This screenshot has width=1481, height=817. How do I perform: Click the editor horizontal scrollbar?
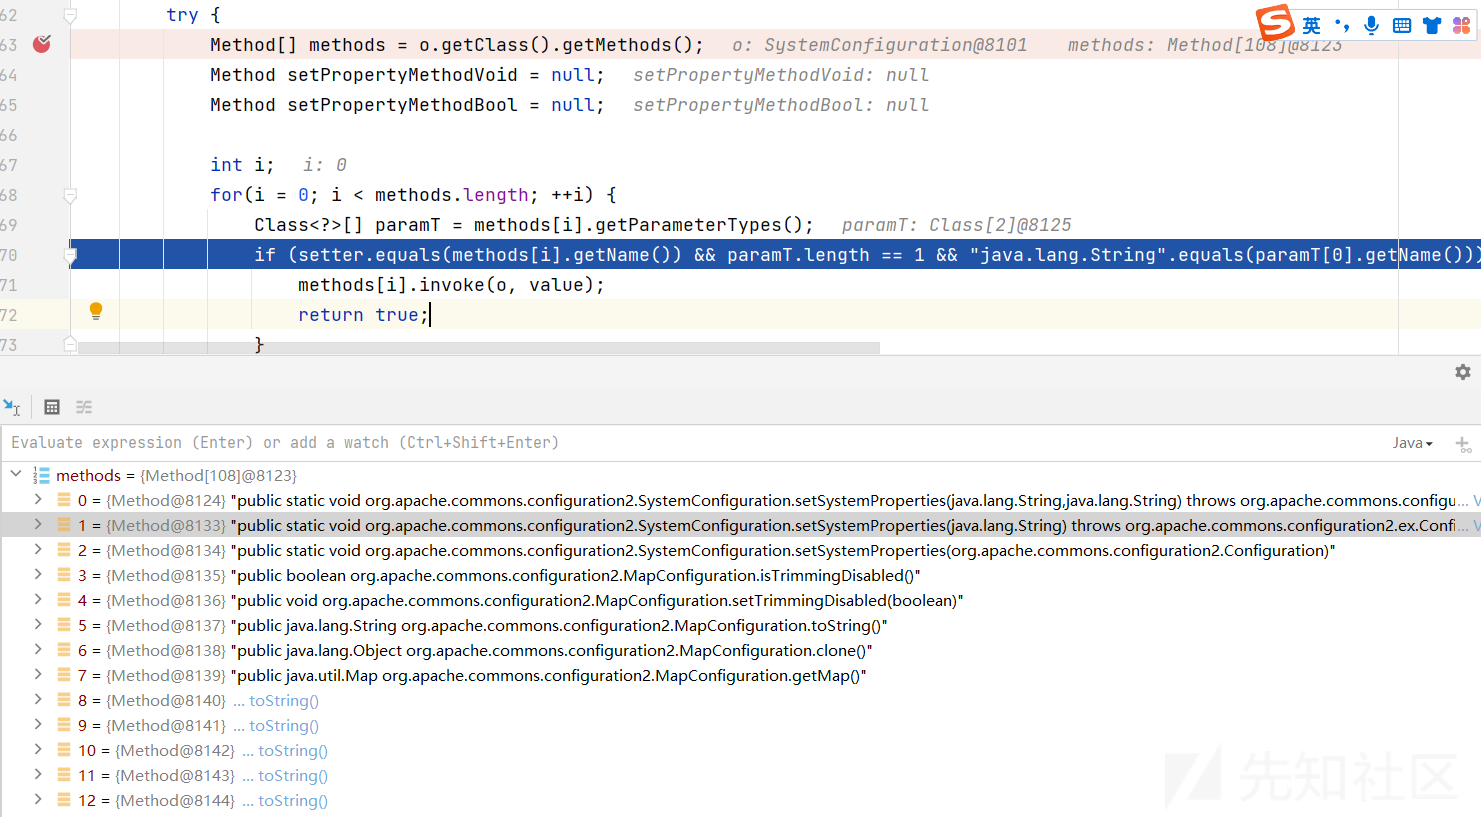click(x=478, y=348)
